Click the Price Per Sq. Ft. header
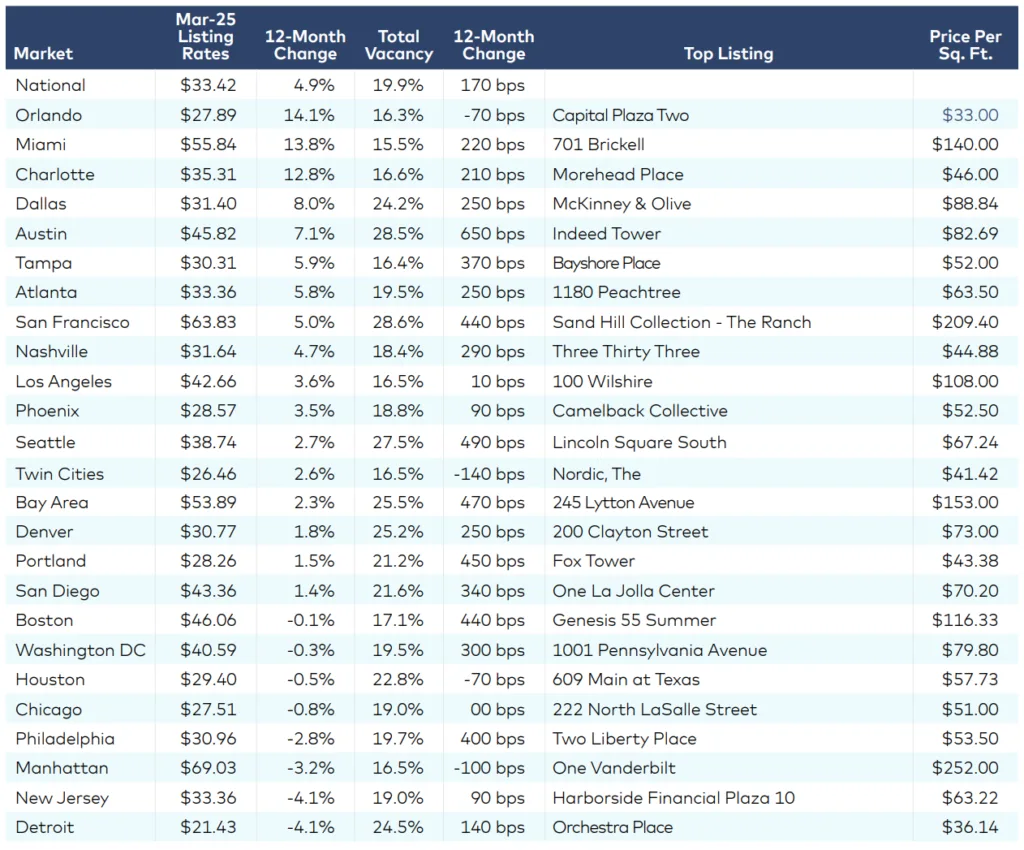The image size is (1024, 850). tap(966, 43)
